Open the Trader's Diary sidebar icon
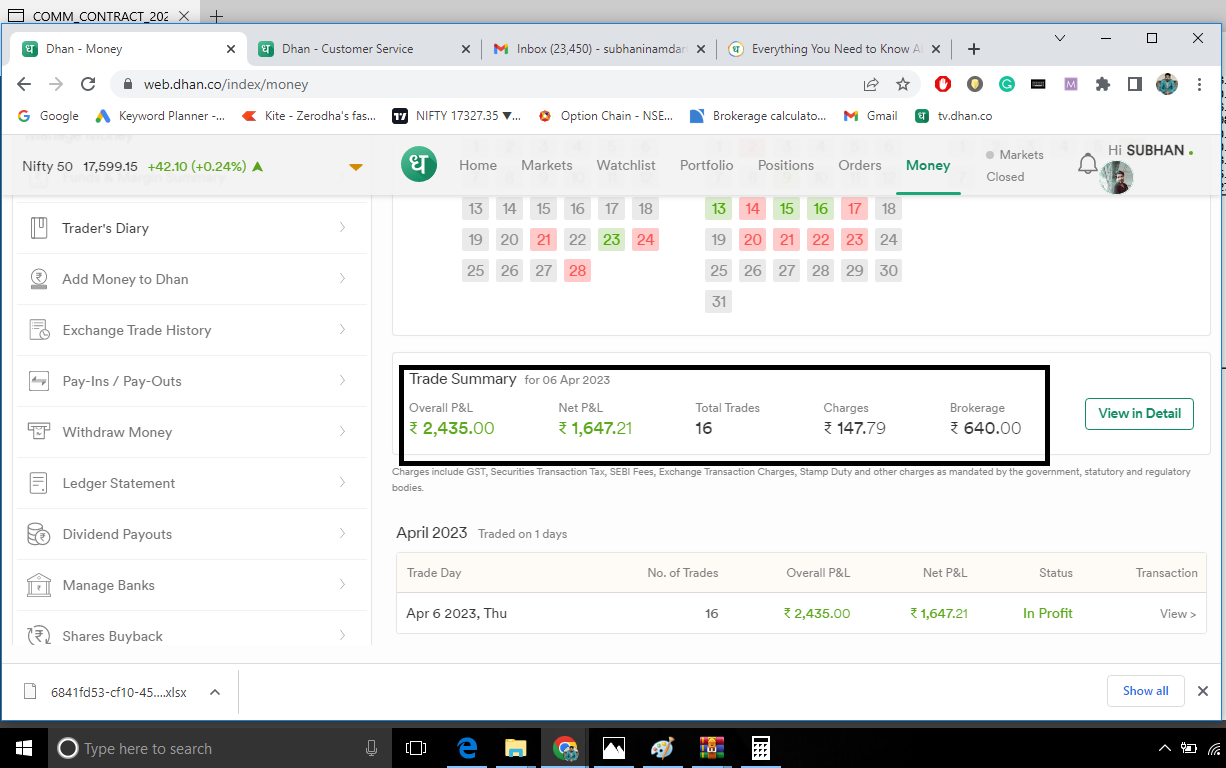 (39, 228)
